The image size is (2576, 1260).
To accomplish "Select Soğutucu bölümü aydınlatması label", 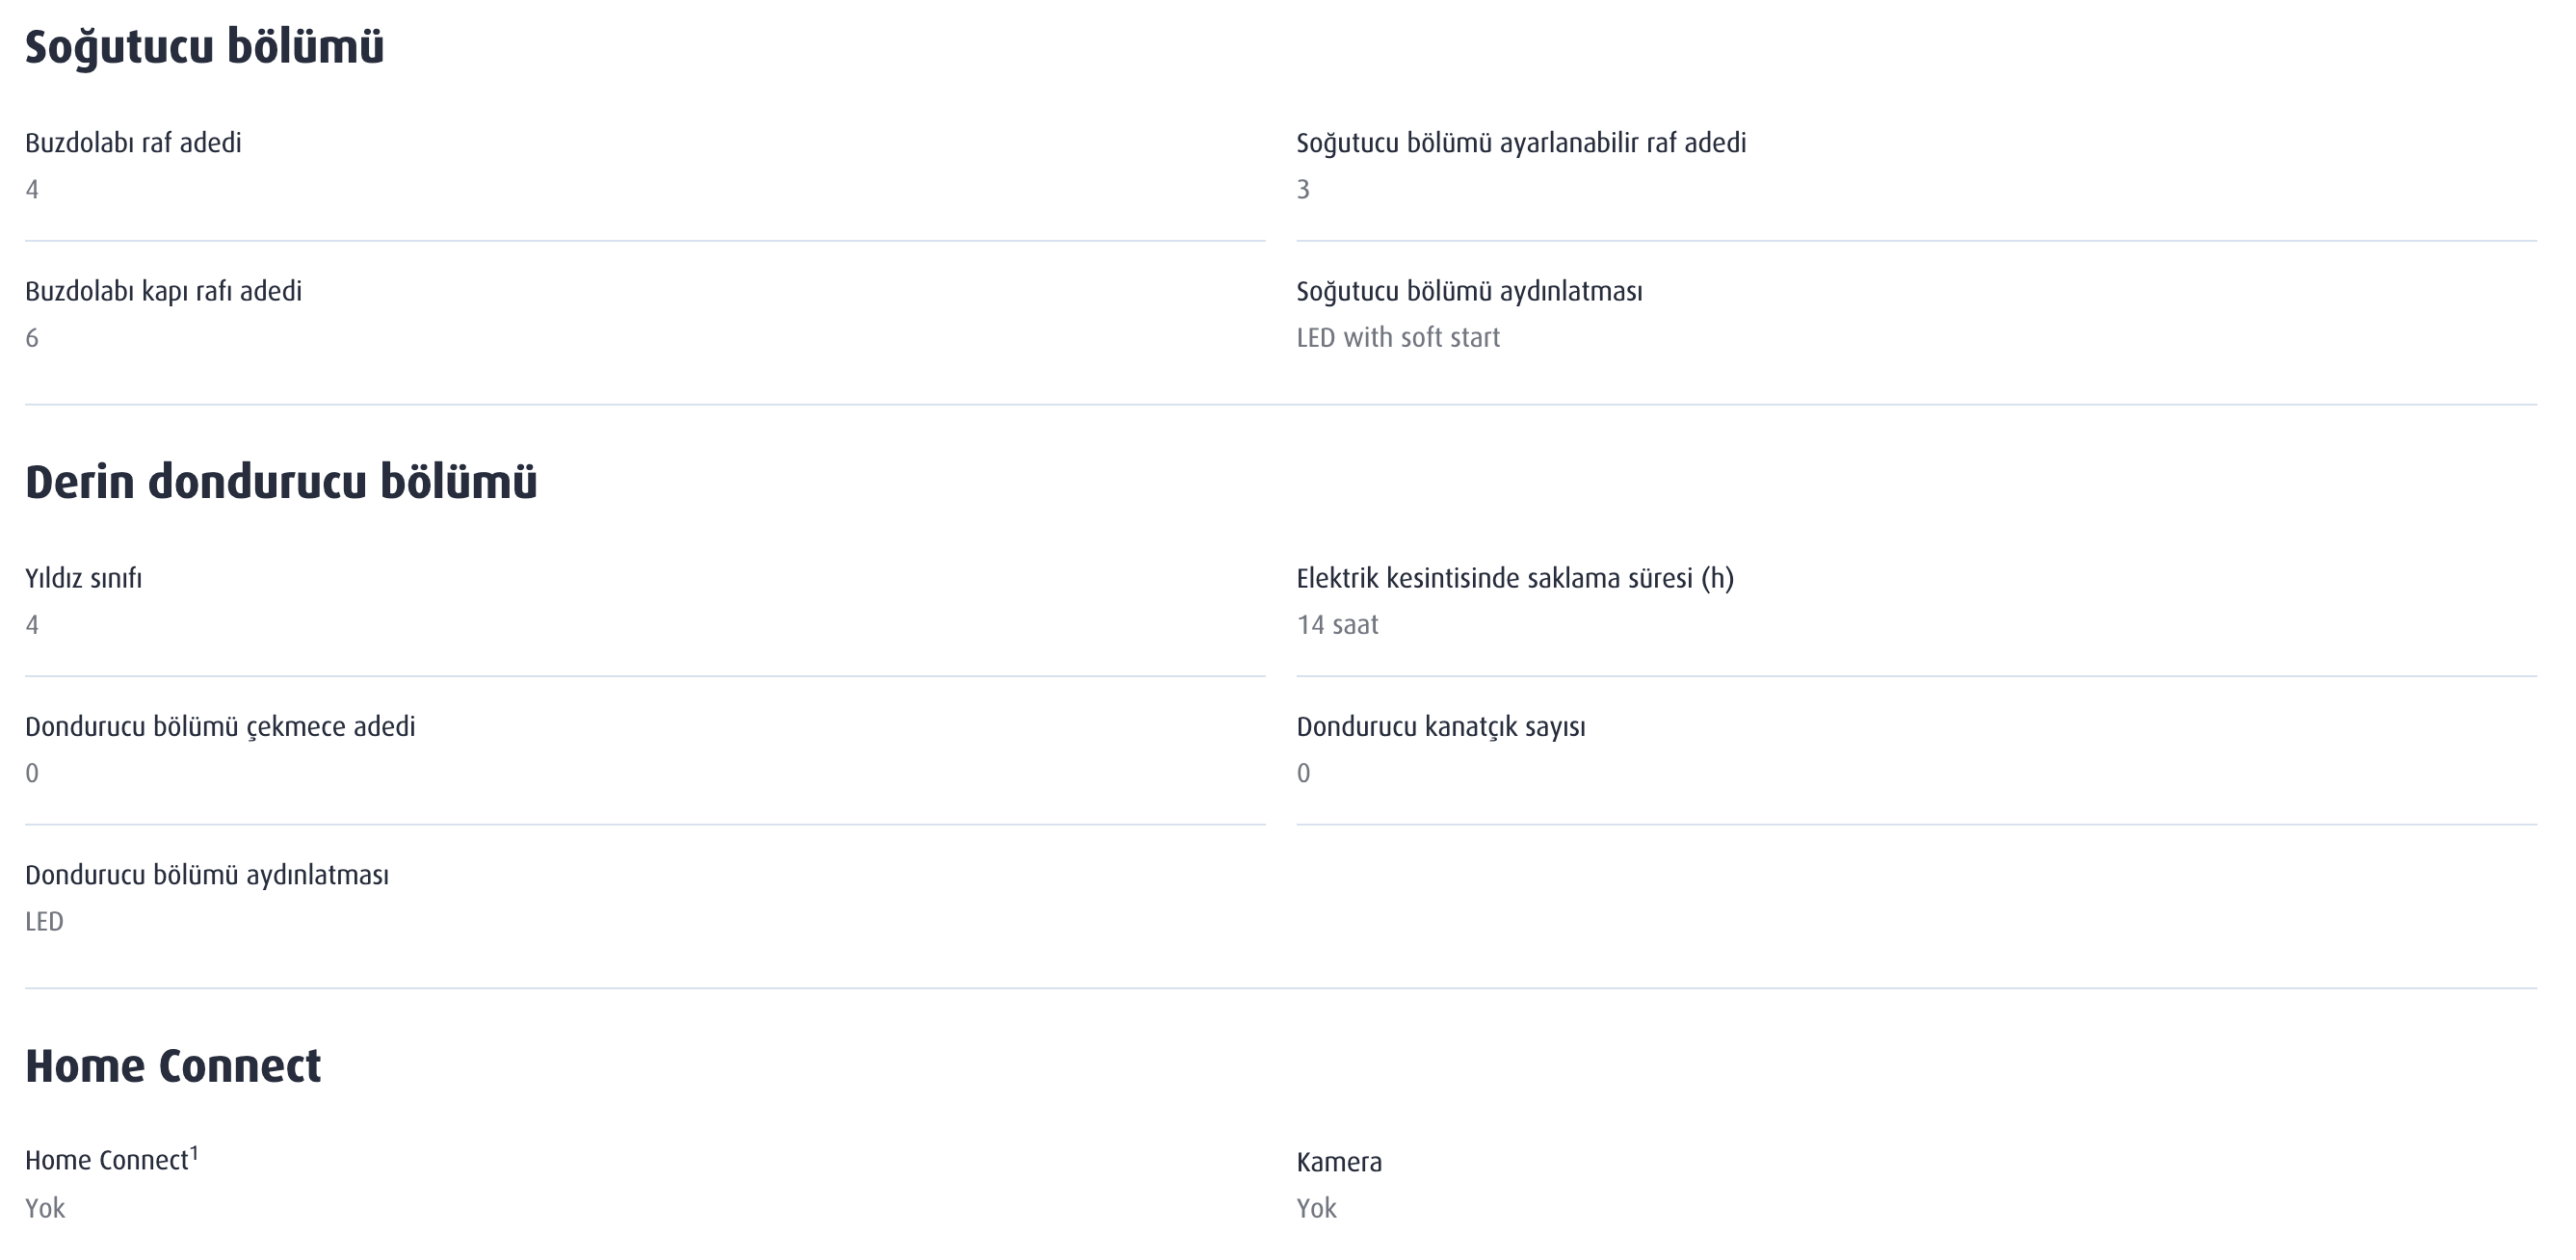I will 1469,291.
